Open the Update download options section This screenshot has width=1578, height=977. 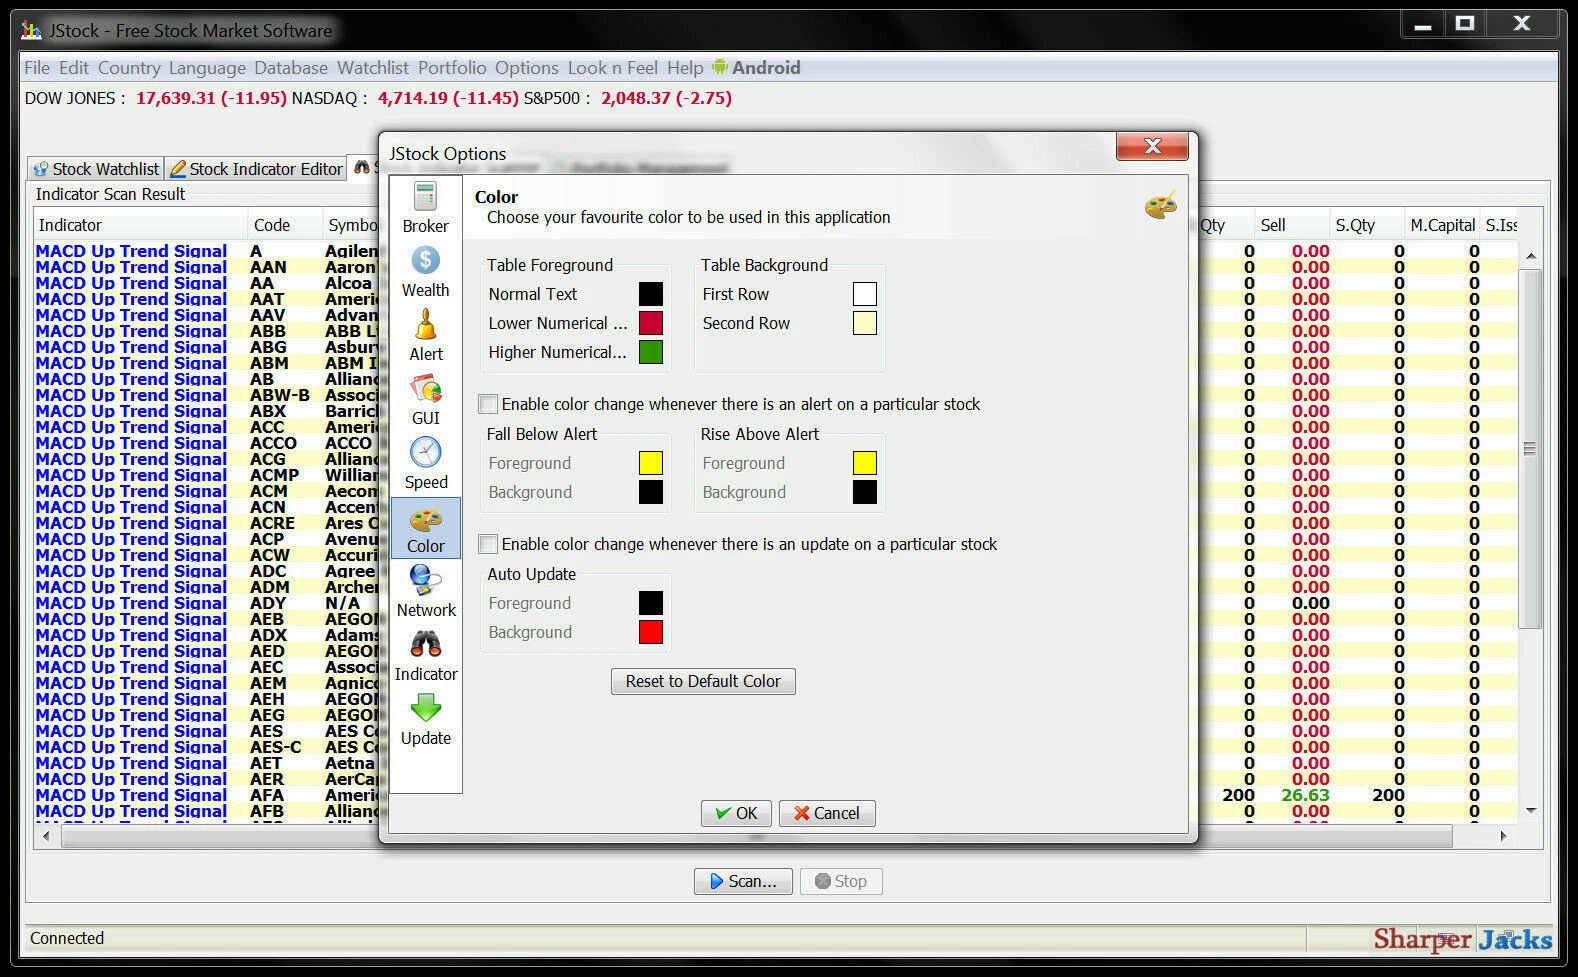(x=426, y=720)
